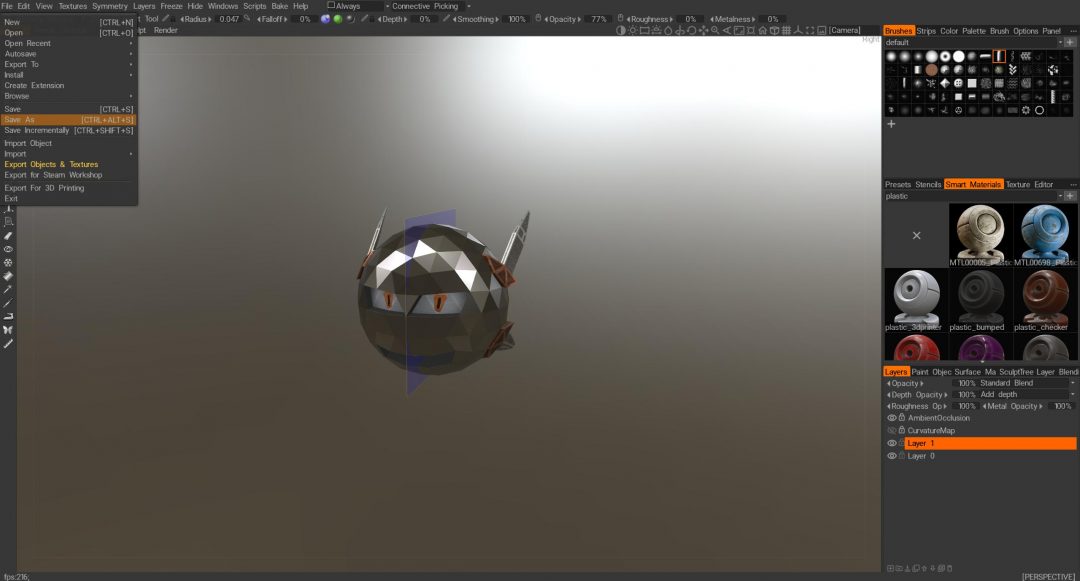Click the cube view icon in the viewport bar

(x=774, y=30)
